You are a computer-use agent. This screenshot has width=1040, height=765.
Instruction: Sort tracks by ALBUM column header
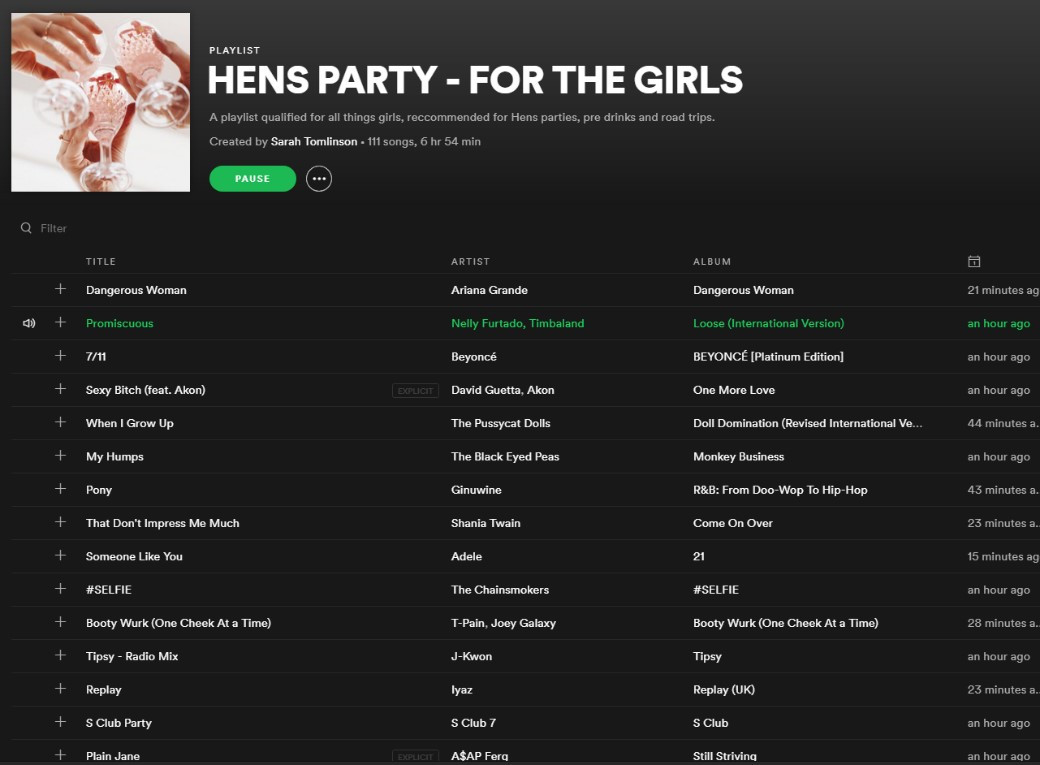pos(712,261)
